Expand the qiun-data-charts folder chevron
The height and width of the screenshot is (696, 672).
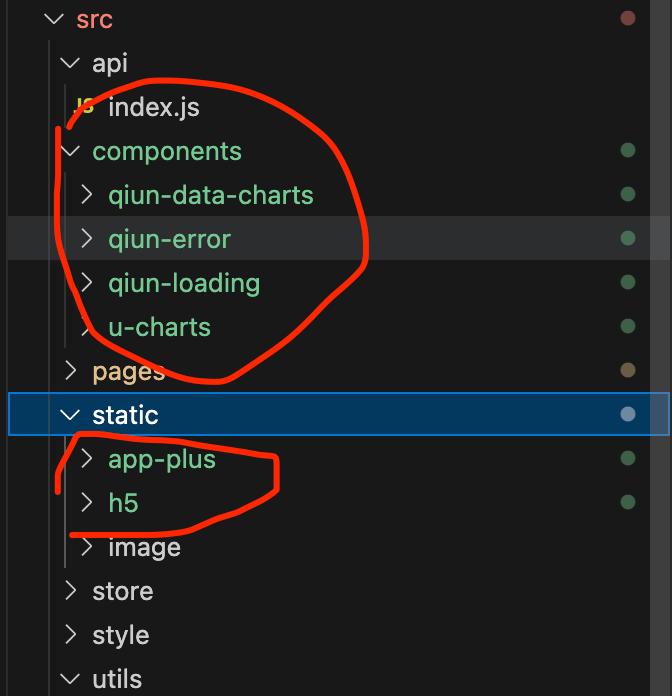pos(86,195)
